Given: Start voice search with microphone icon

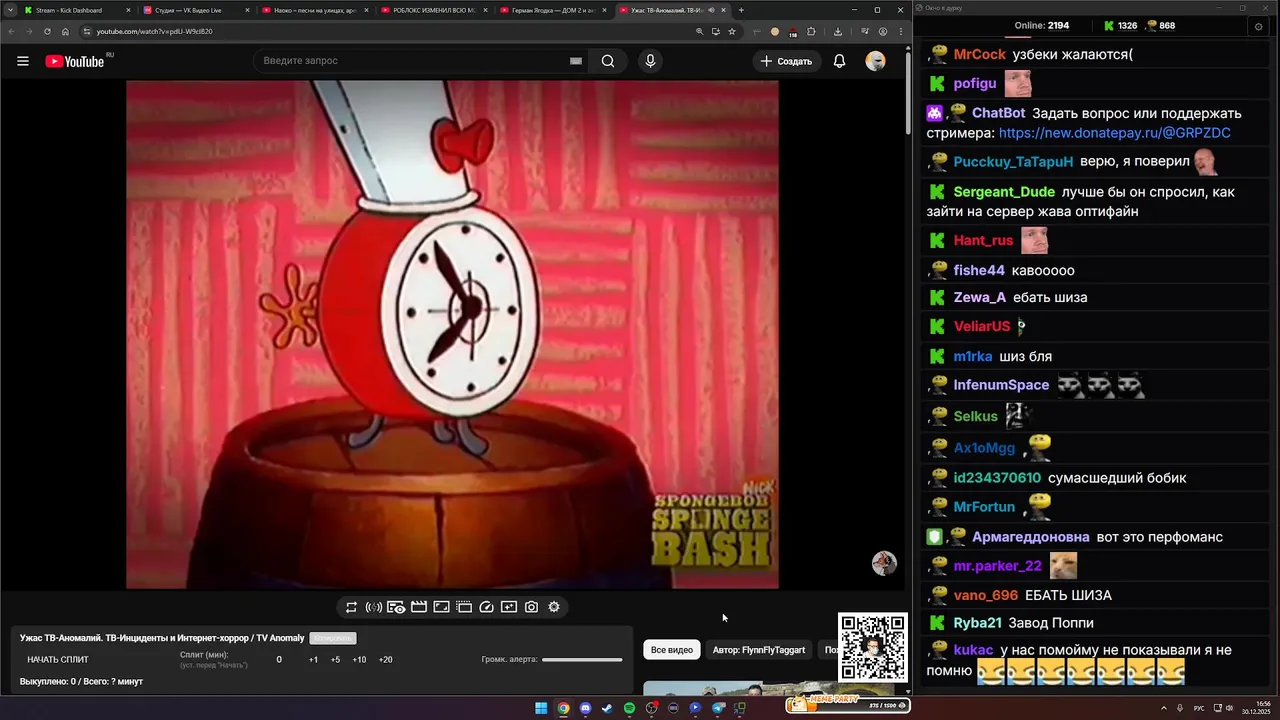Looking at the screenshot, I should [x=650, y=61].
